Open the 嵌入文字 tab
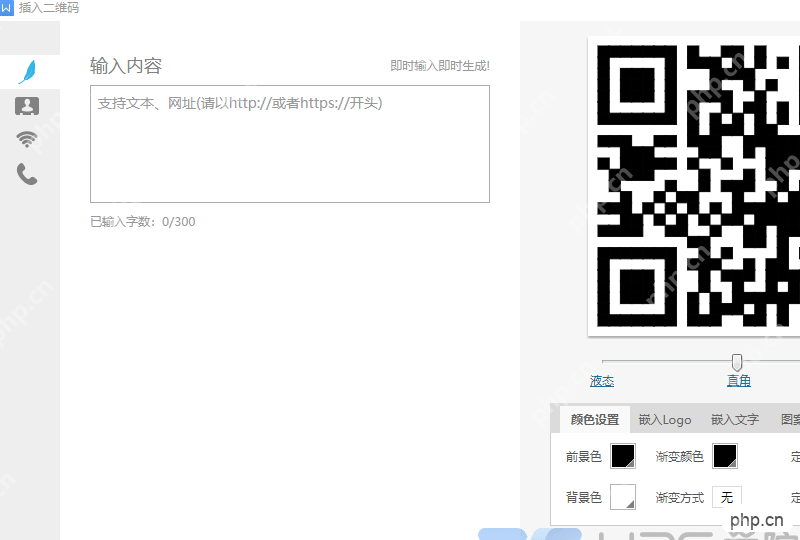 pyautogui.click(x=735, y=420)
